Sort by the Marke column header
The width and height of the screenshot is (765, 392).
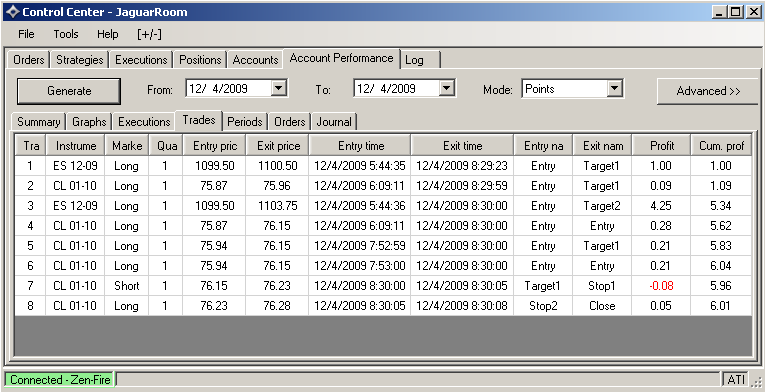[x=127, y=145]
